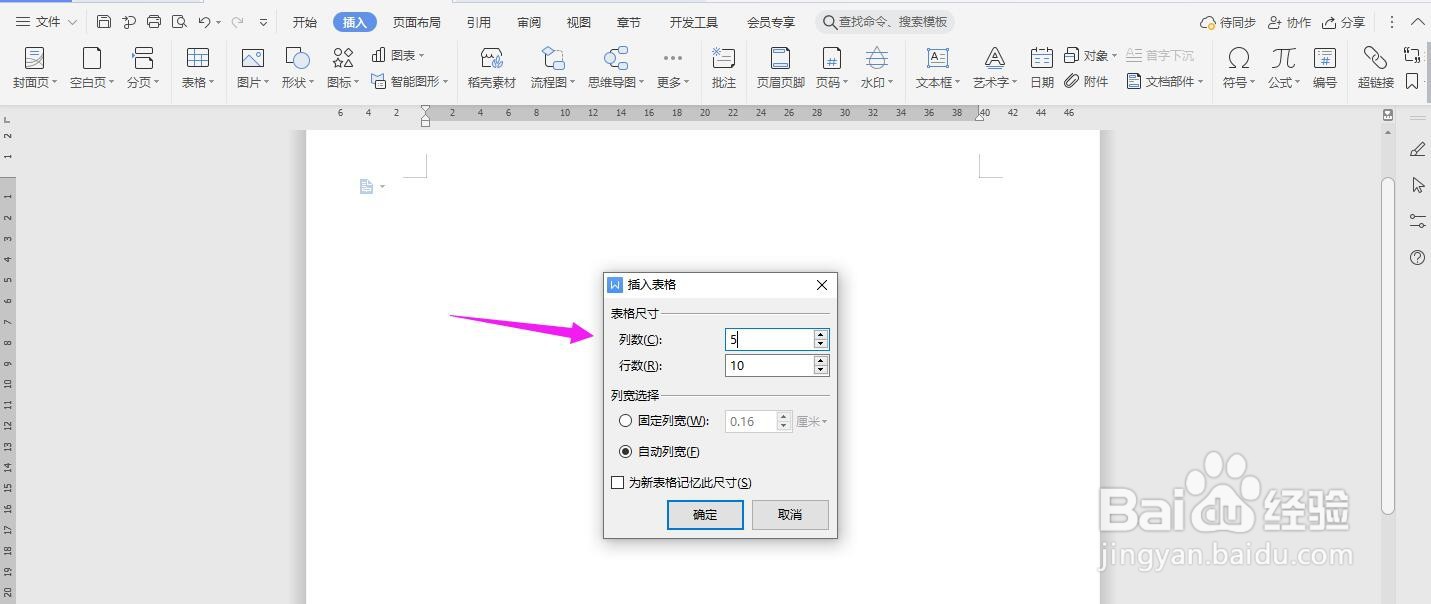Click the watermark (水印) icon
Viewport: 1431px width, 604px height.
point(877,58)
